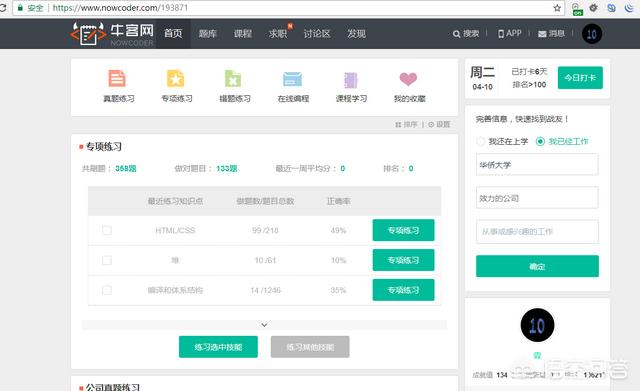Open the 求职 menu
This screenshot has height=391, width=640.
click(278, 33)
